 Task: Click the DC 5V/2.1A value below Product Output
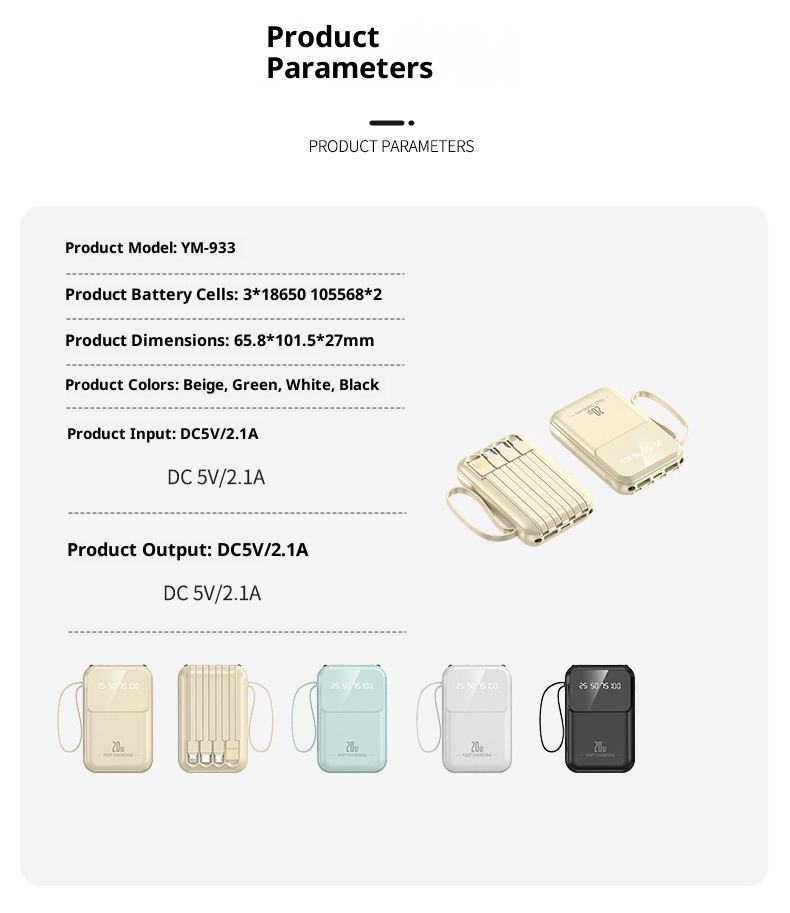[212, 594]
